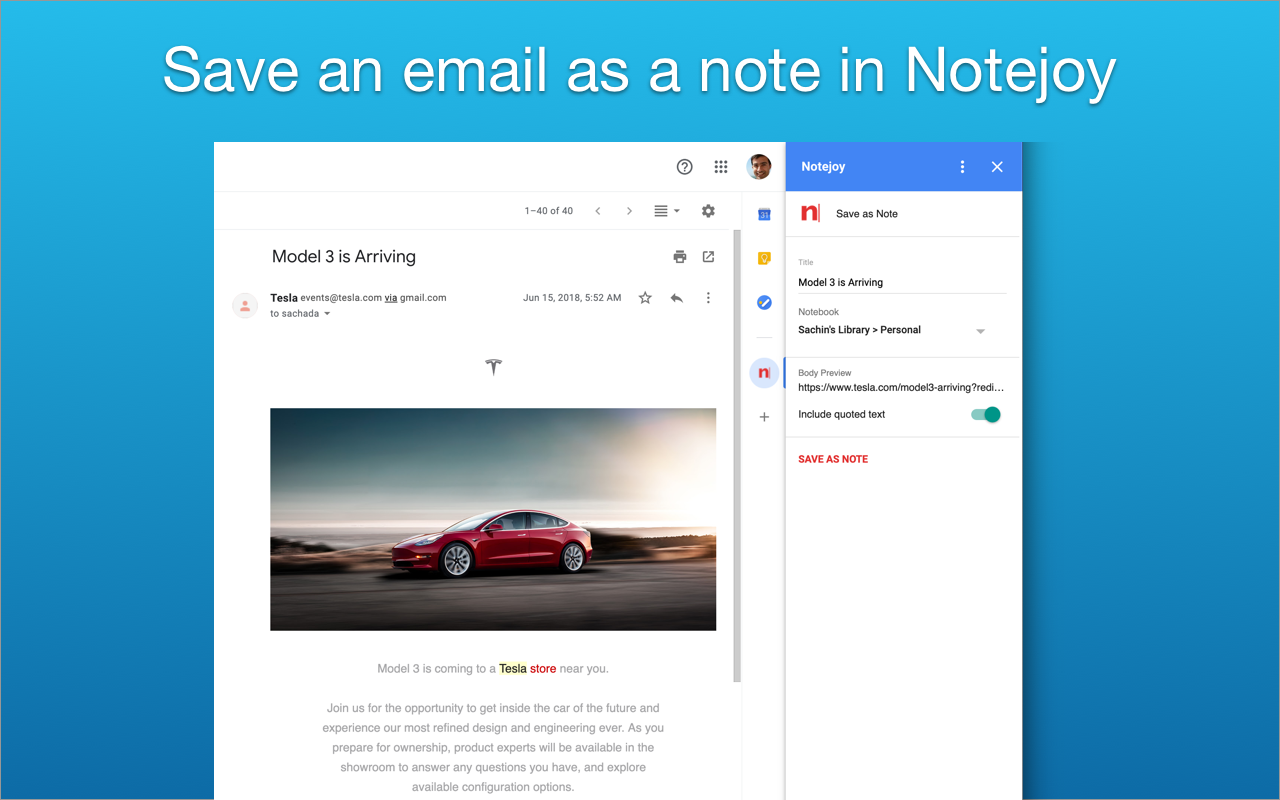The image size is (1280, 800).
Task: Reply to the Tesla email
Action: click(677, 298)
